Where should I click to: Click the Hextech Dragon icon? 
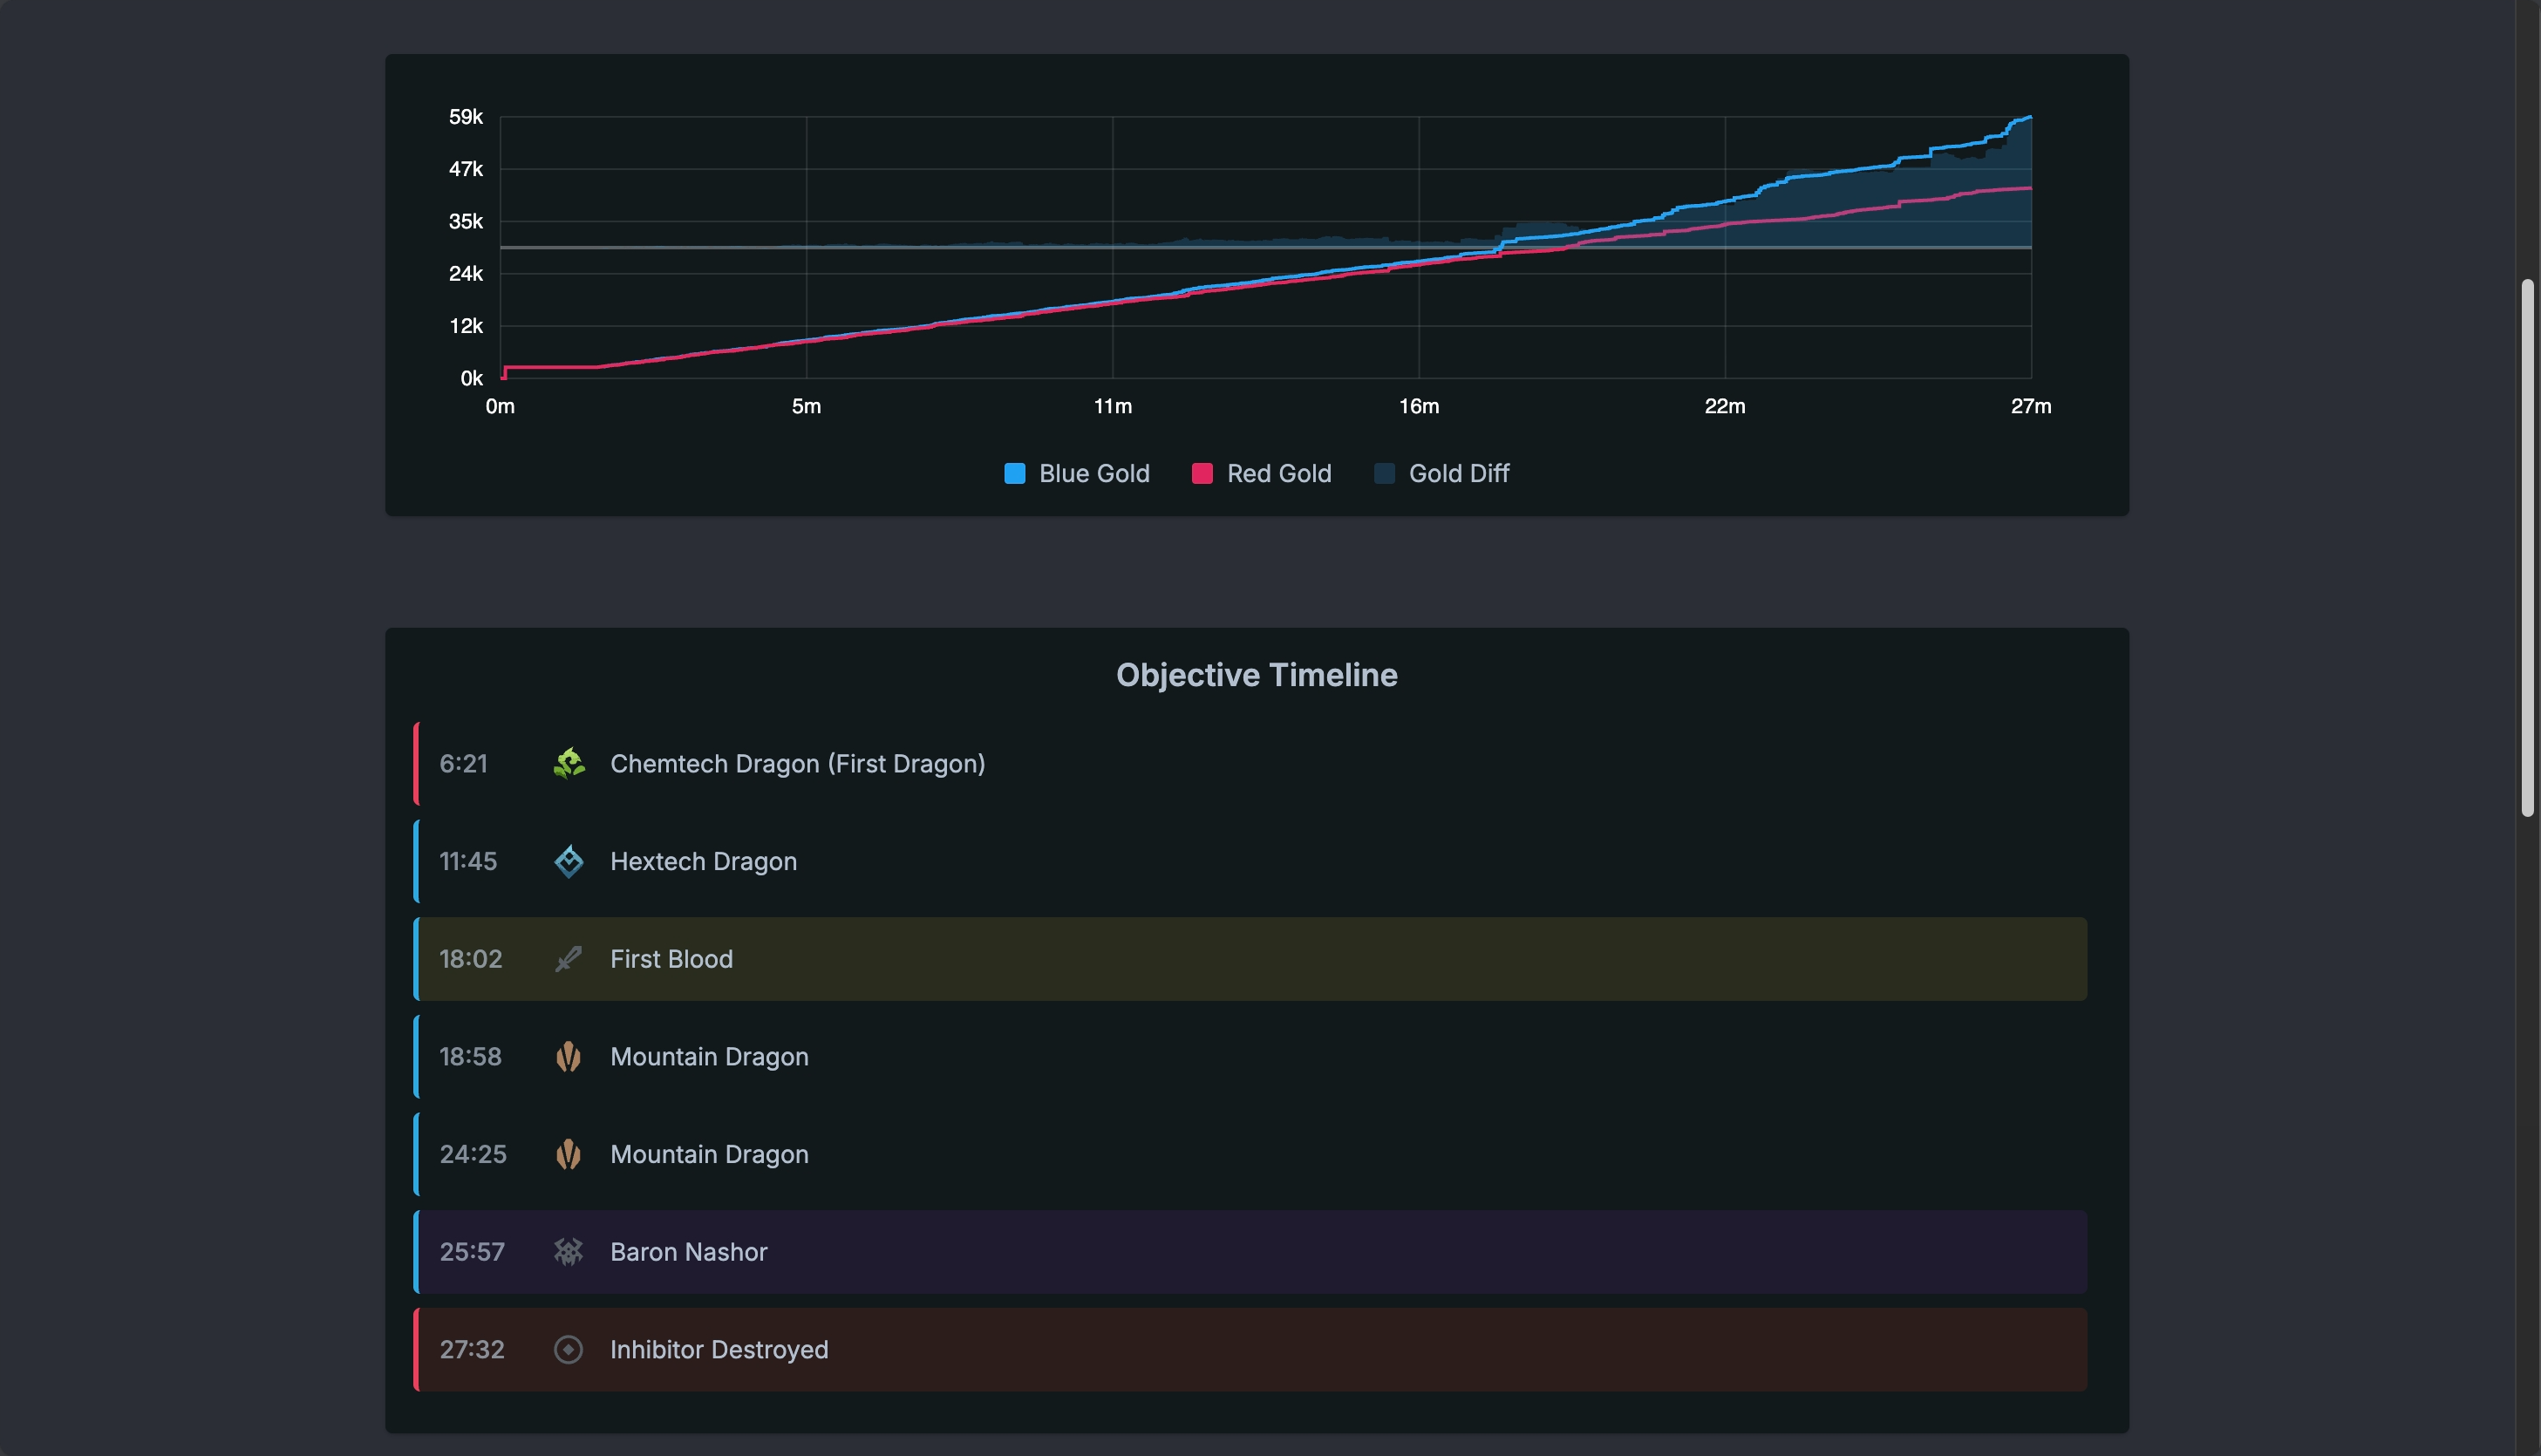click(568, 862)
